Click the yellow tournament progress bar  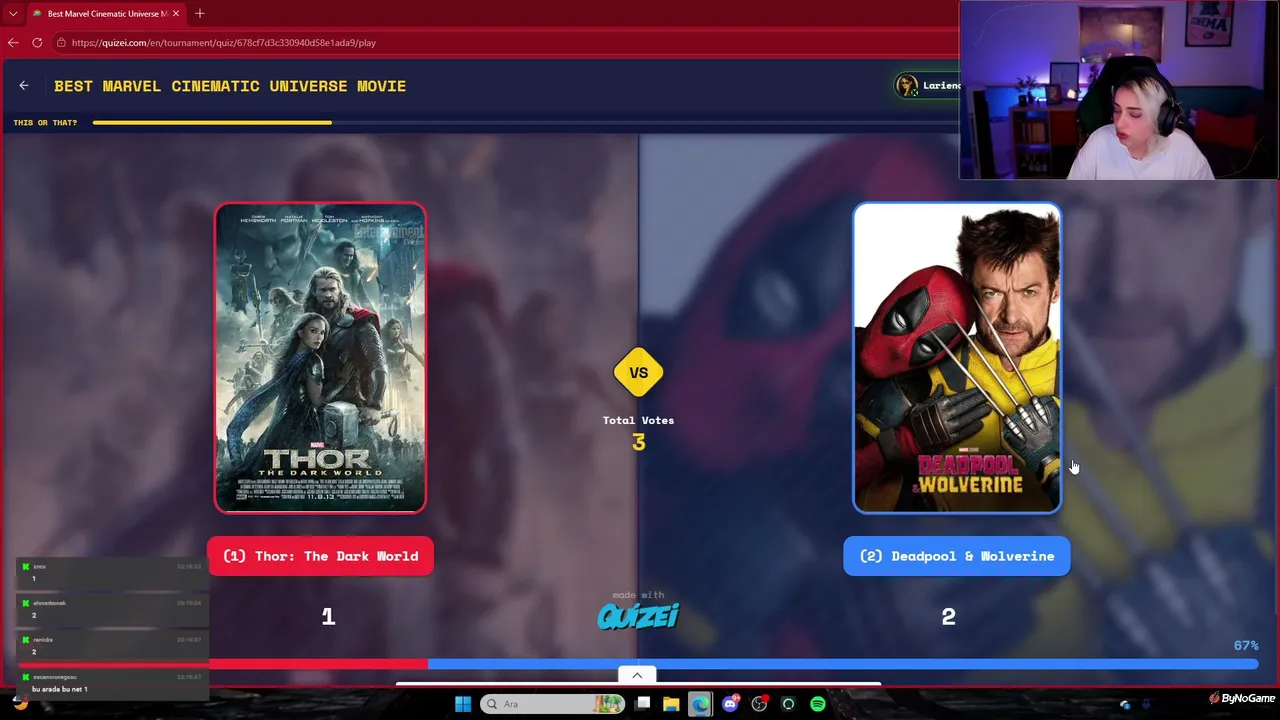212,123
